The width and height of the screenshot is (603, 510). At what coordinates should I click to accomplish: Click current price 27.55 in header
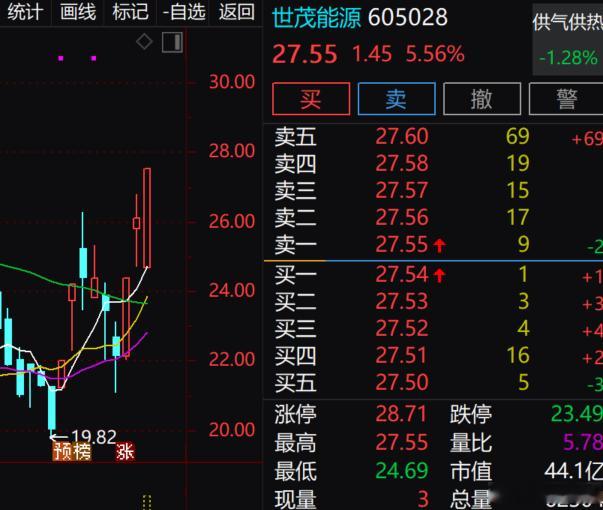pos(305,54)
